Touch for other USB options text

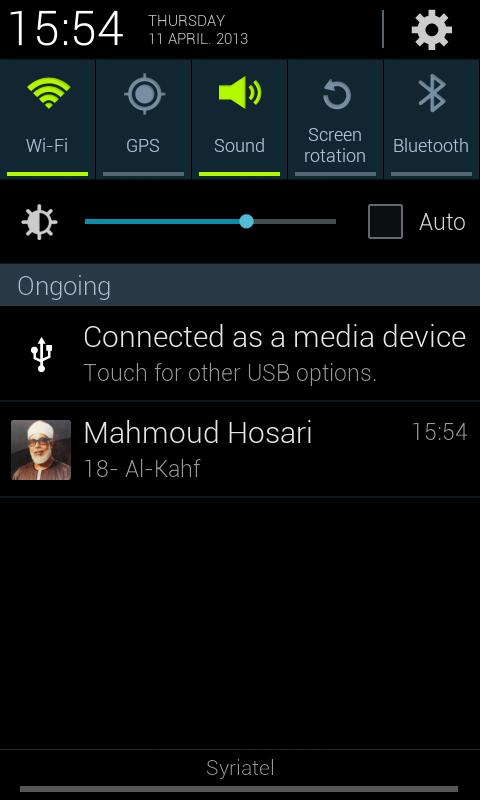(230, 373)
